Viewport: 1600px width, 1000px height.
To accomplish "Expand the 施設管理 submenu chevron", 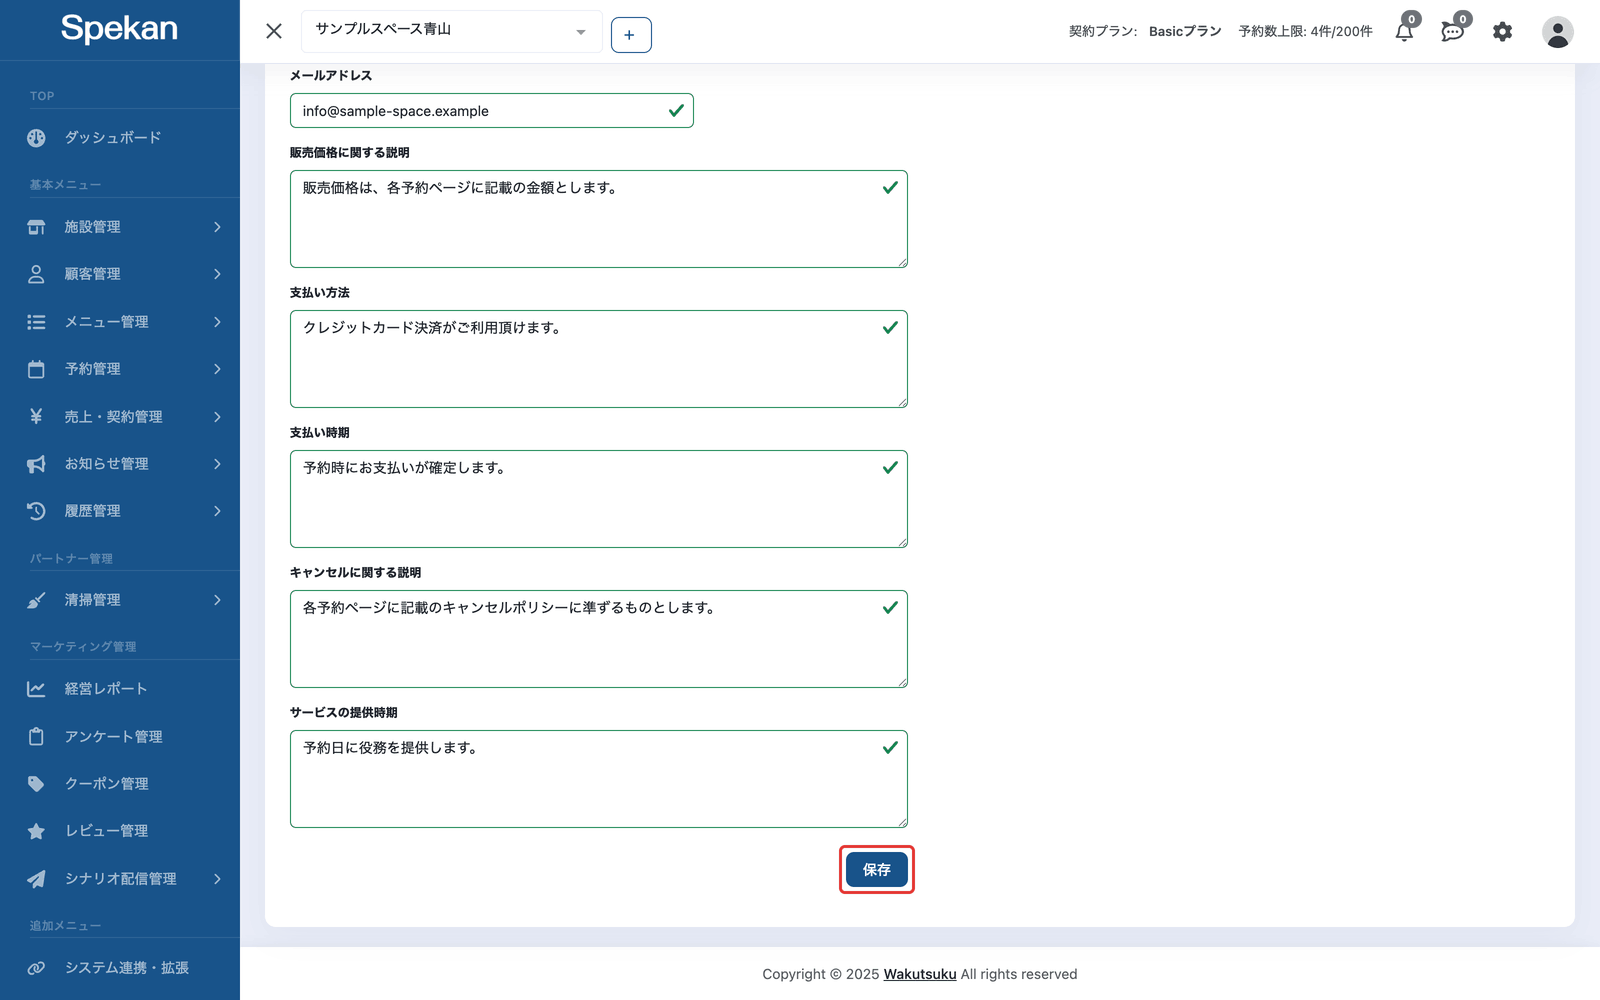I will 217,227.
